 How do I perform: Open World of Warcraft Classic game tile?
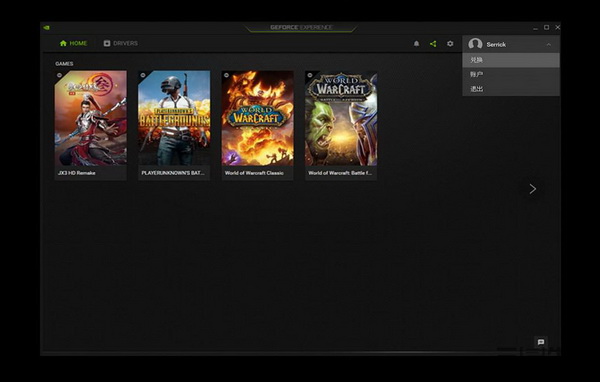pos(258,125)
